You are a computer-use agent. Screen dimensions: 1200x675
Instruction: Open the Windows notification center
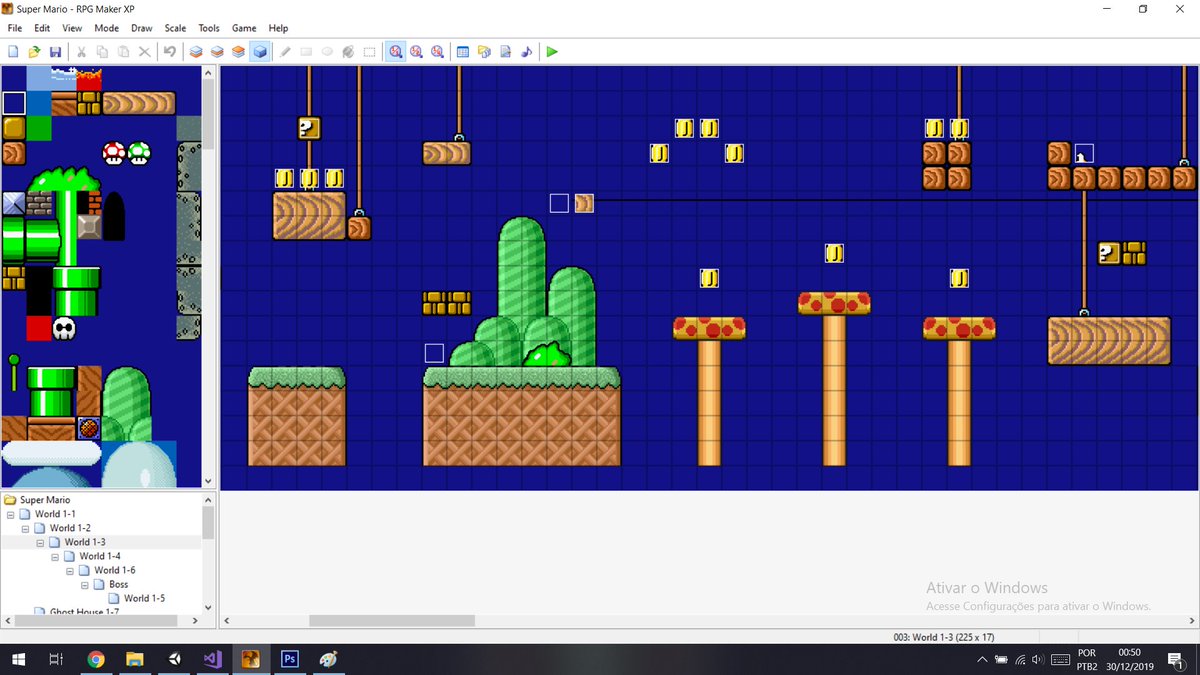tap(1176, 659)
